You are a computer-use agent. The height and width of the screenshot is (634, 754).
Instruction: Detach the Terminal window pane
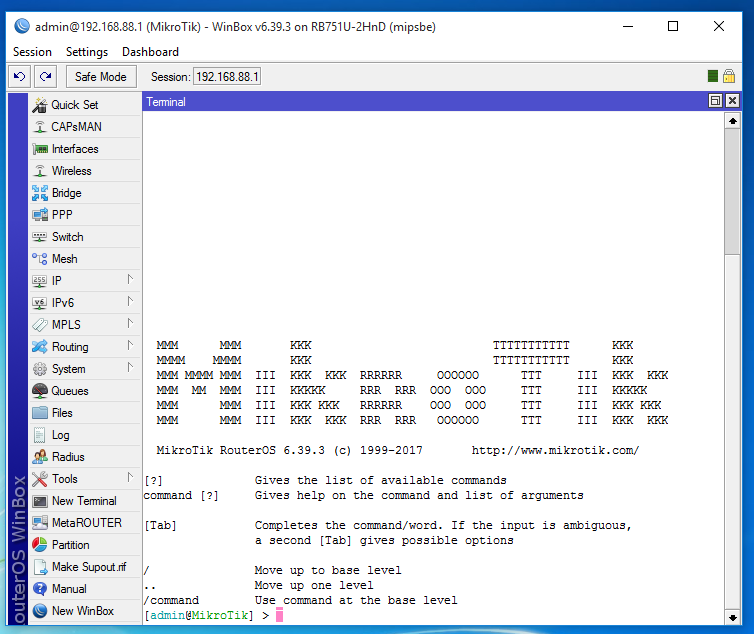(716, 101)
